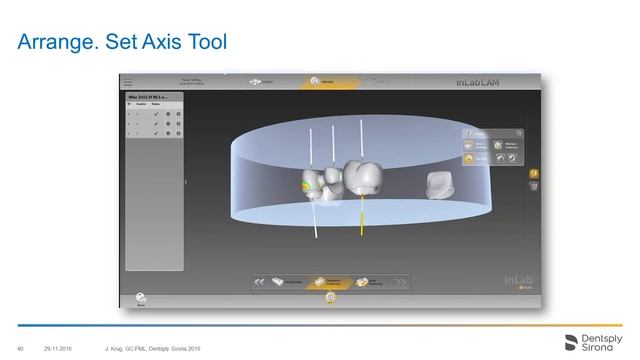Screen dimensions: 640x360
Task: Click the round dot icon in first row
Action: click(168, 114)
